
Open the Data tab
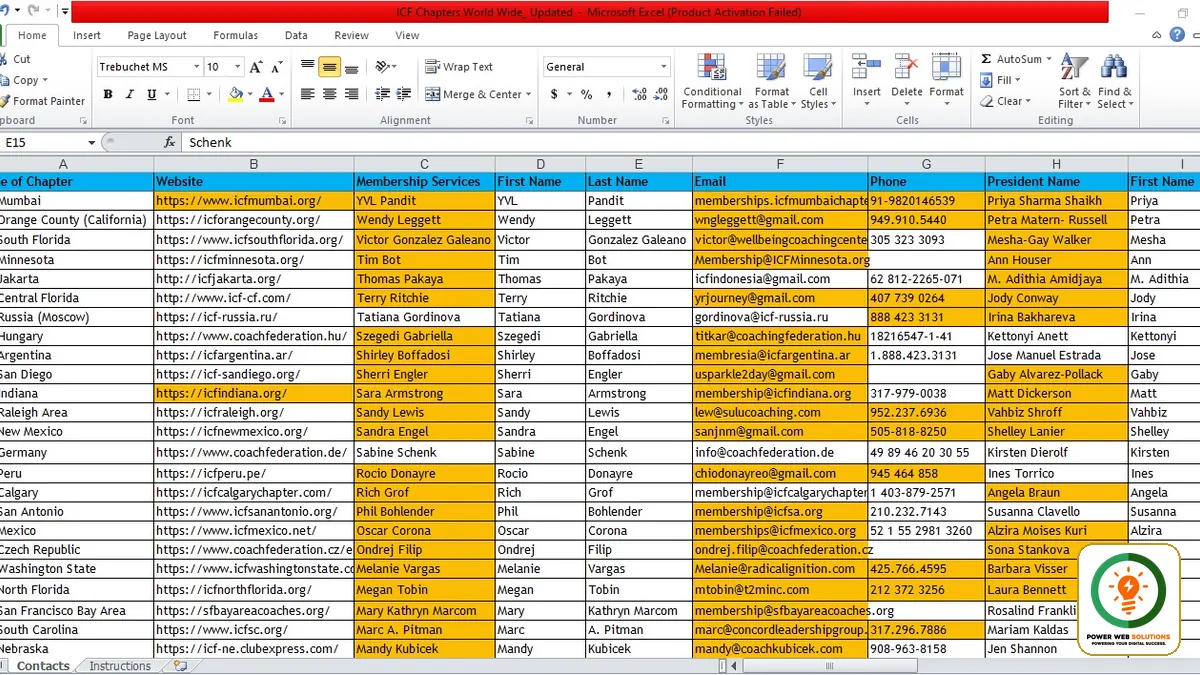[x=296, y=35]
